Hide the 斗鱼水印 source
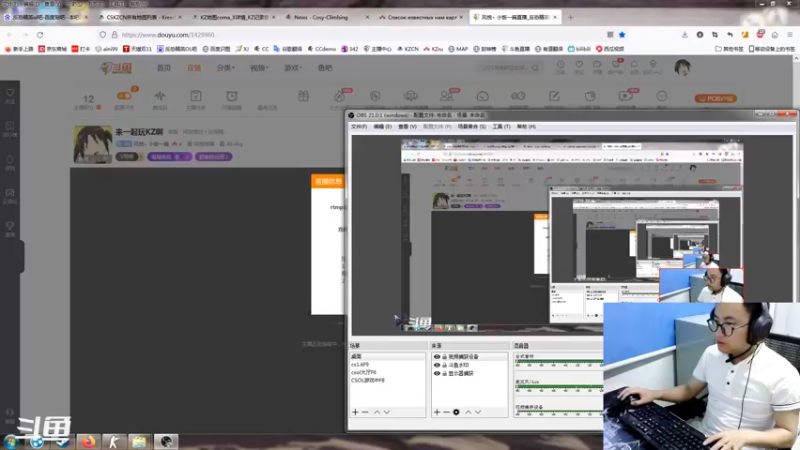The height and width of the screenshot is (450, 800). pos(437,365)
